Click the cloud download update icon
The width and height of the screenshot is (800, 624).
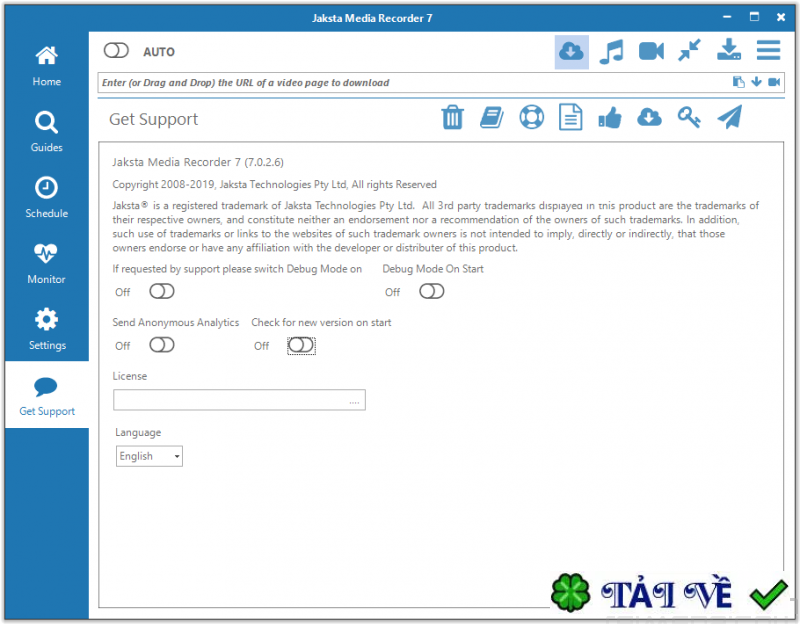[649, 118]
